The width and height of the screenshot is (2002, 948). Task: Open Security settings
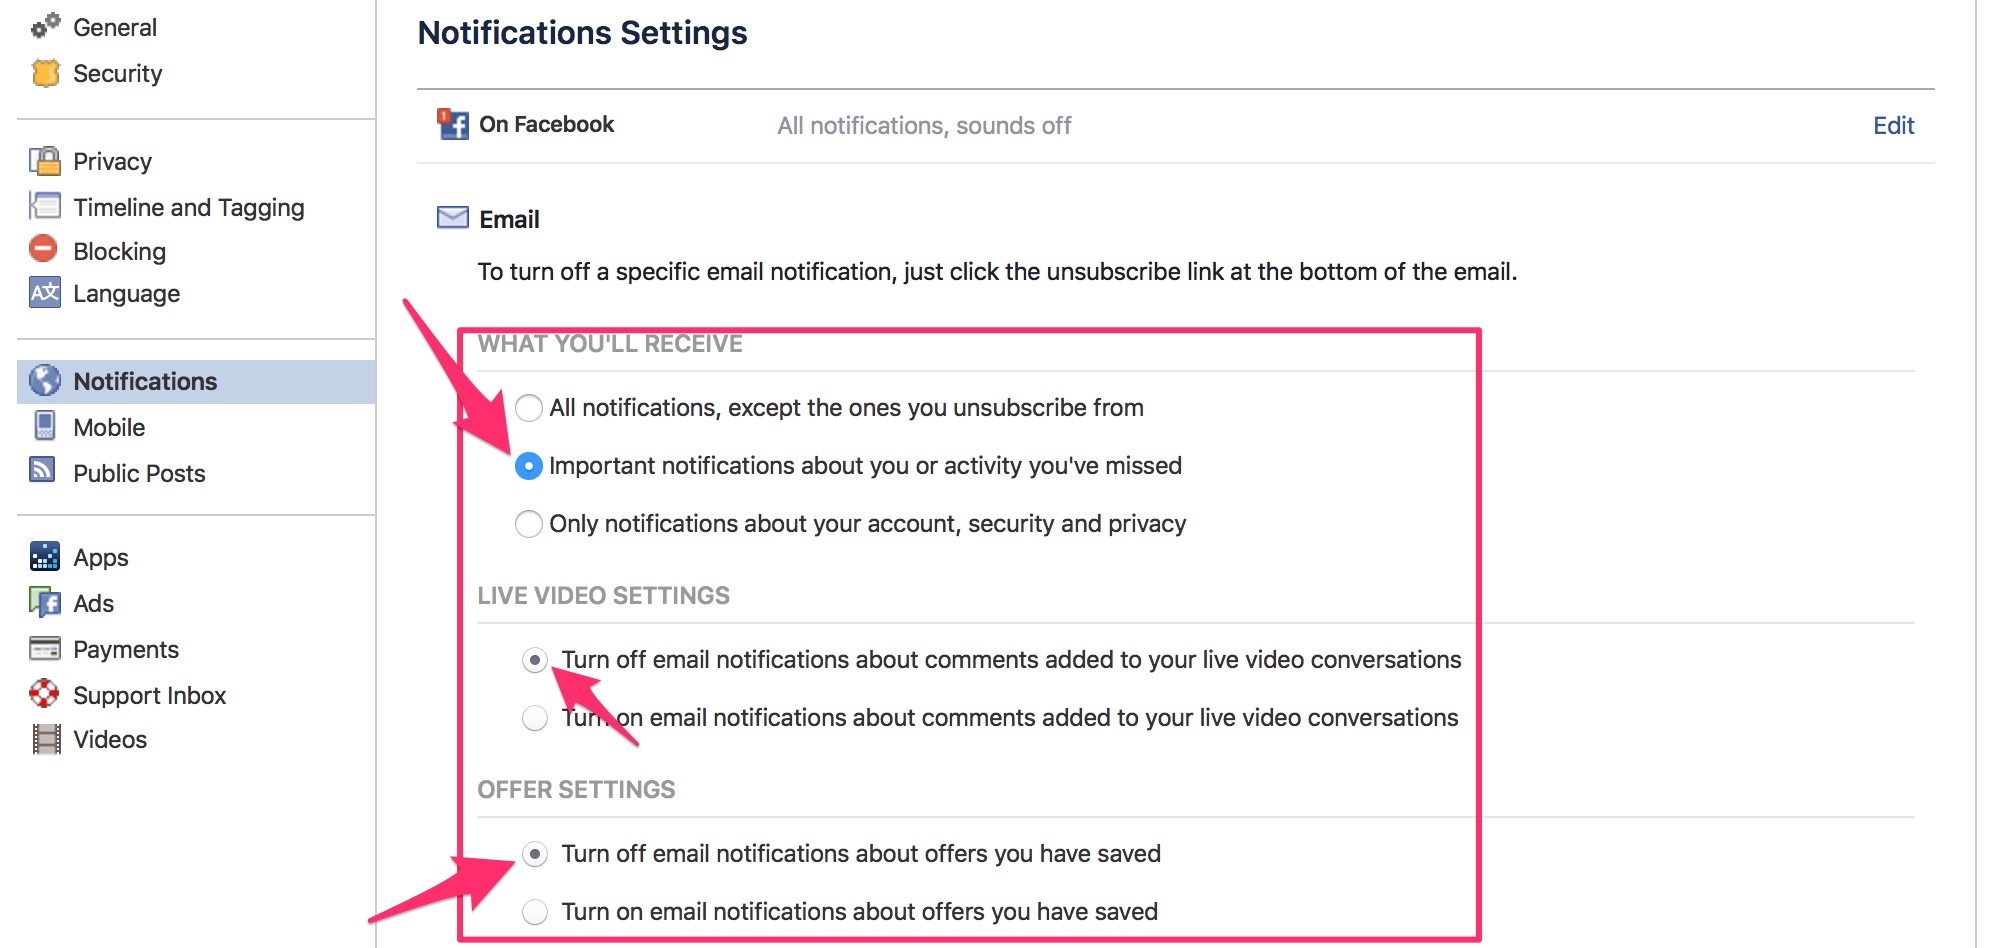click(117, 73)
